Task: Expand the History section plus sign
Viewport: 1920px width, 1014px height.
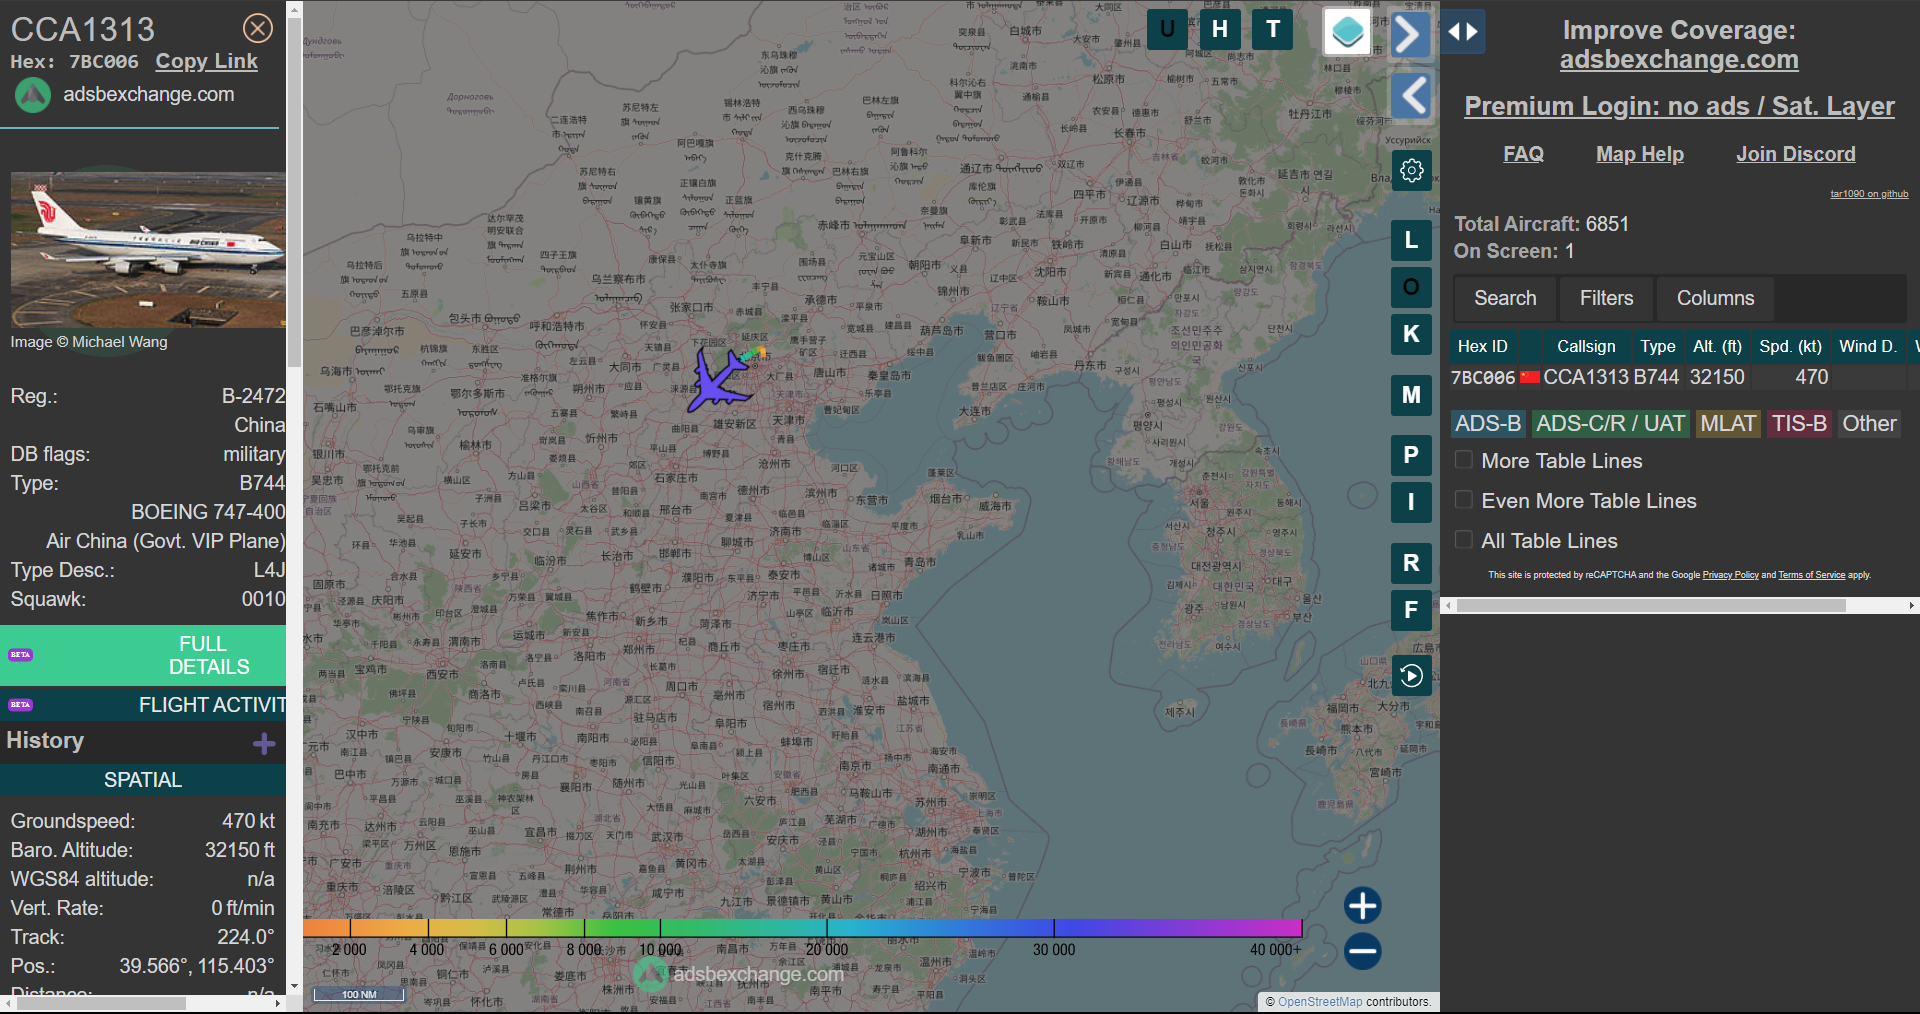Action: pyautogui.click(x=264, y=743)
